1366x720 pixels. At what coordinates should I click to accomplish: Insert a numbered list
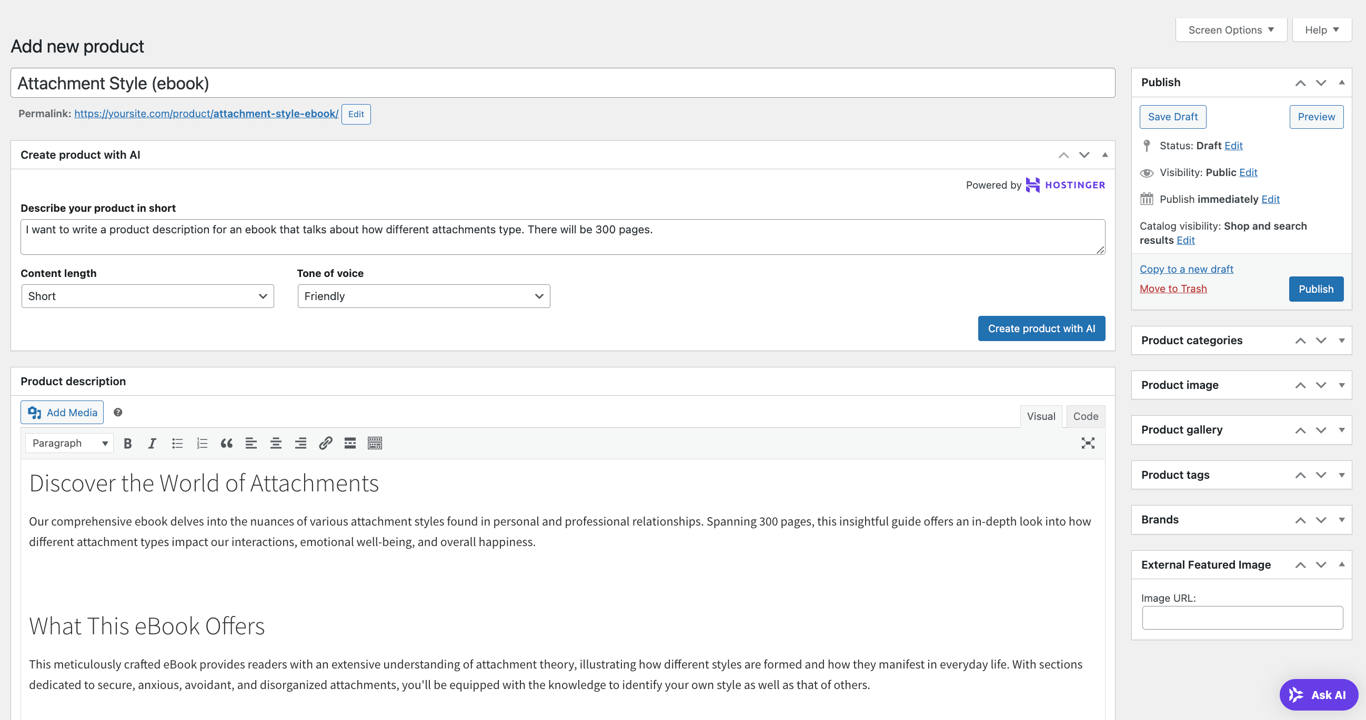click(x=202, y=443)
